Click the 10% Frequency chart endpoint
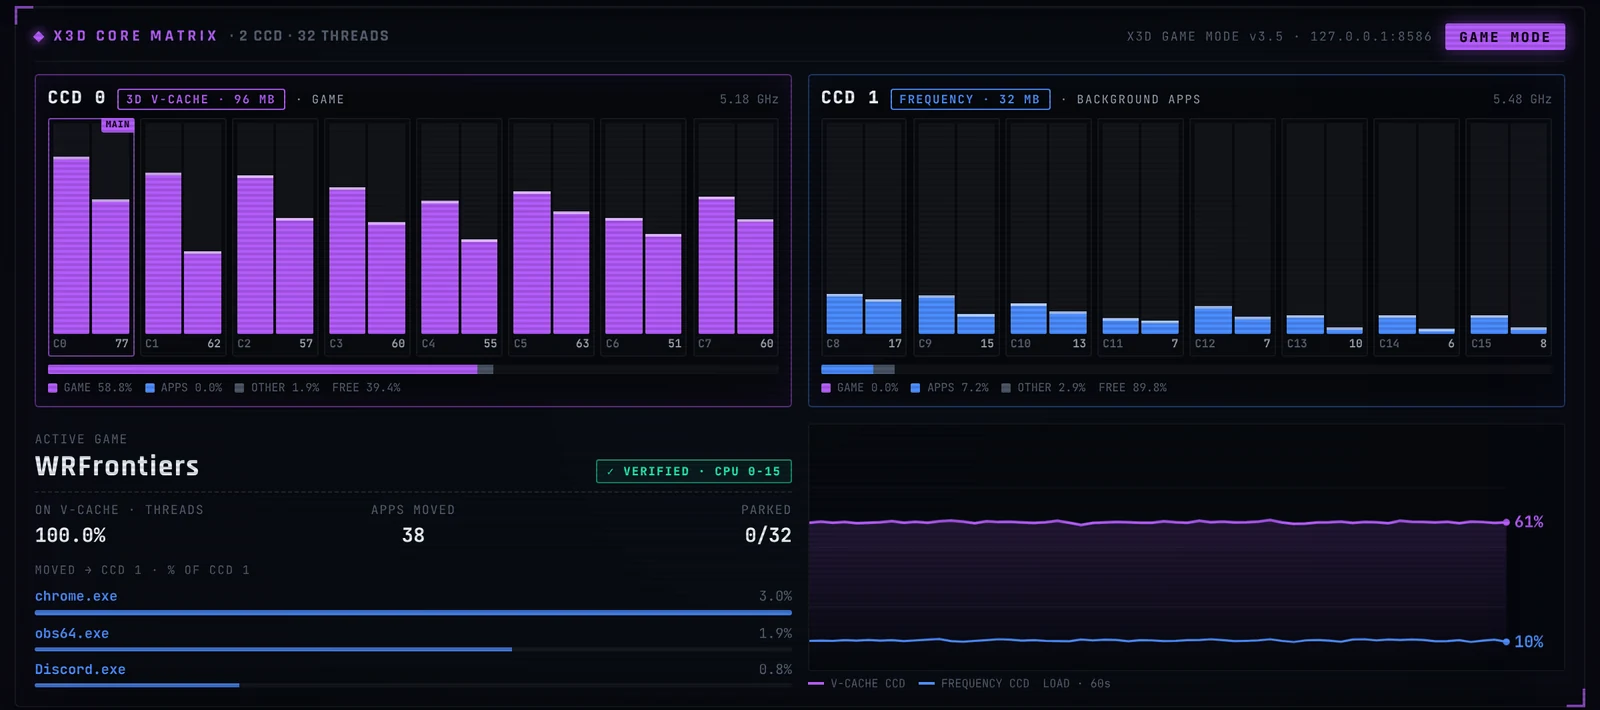This screenshot has height=710, width=1600. (1506, 641)
